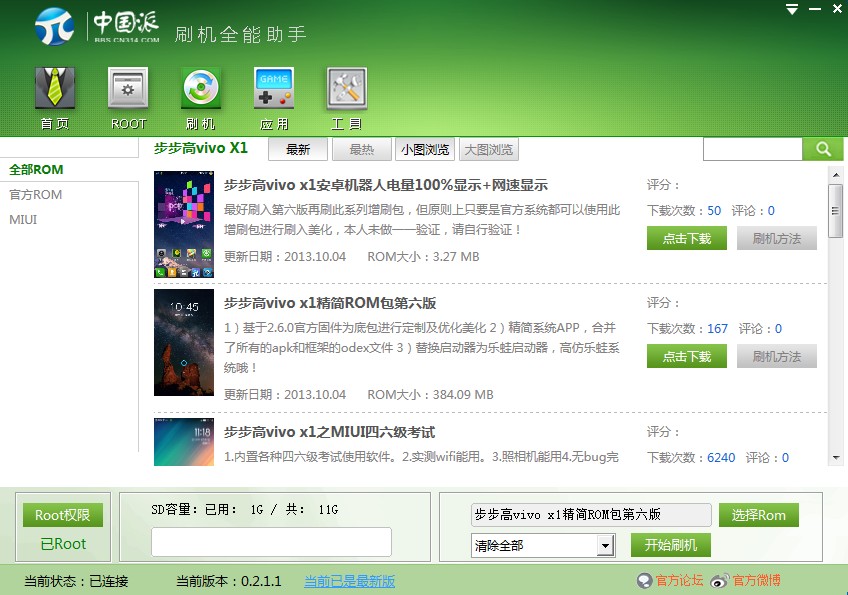Click 当前状态:已连接 status text

(76, 581)
